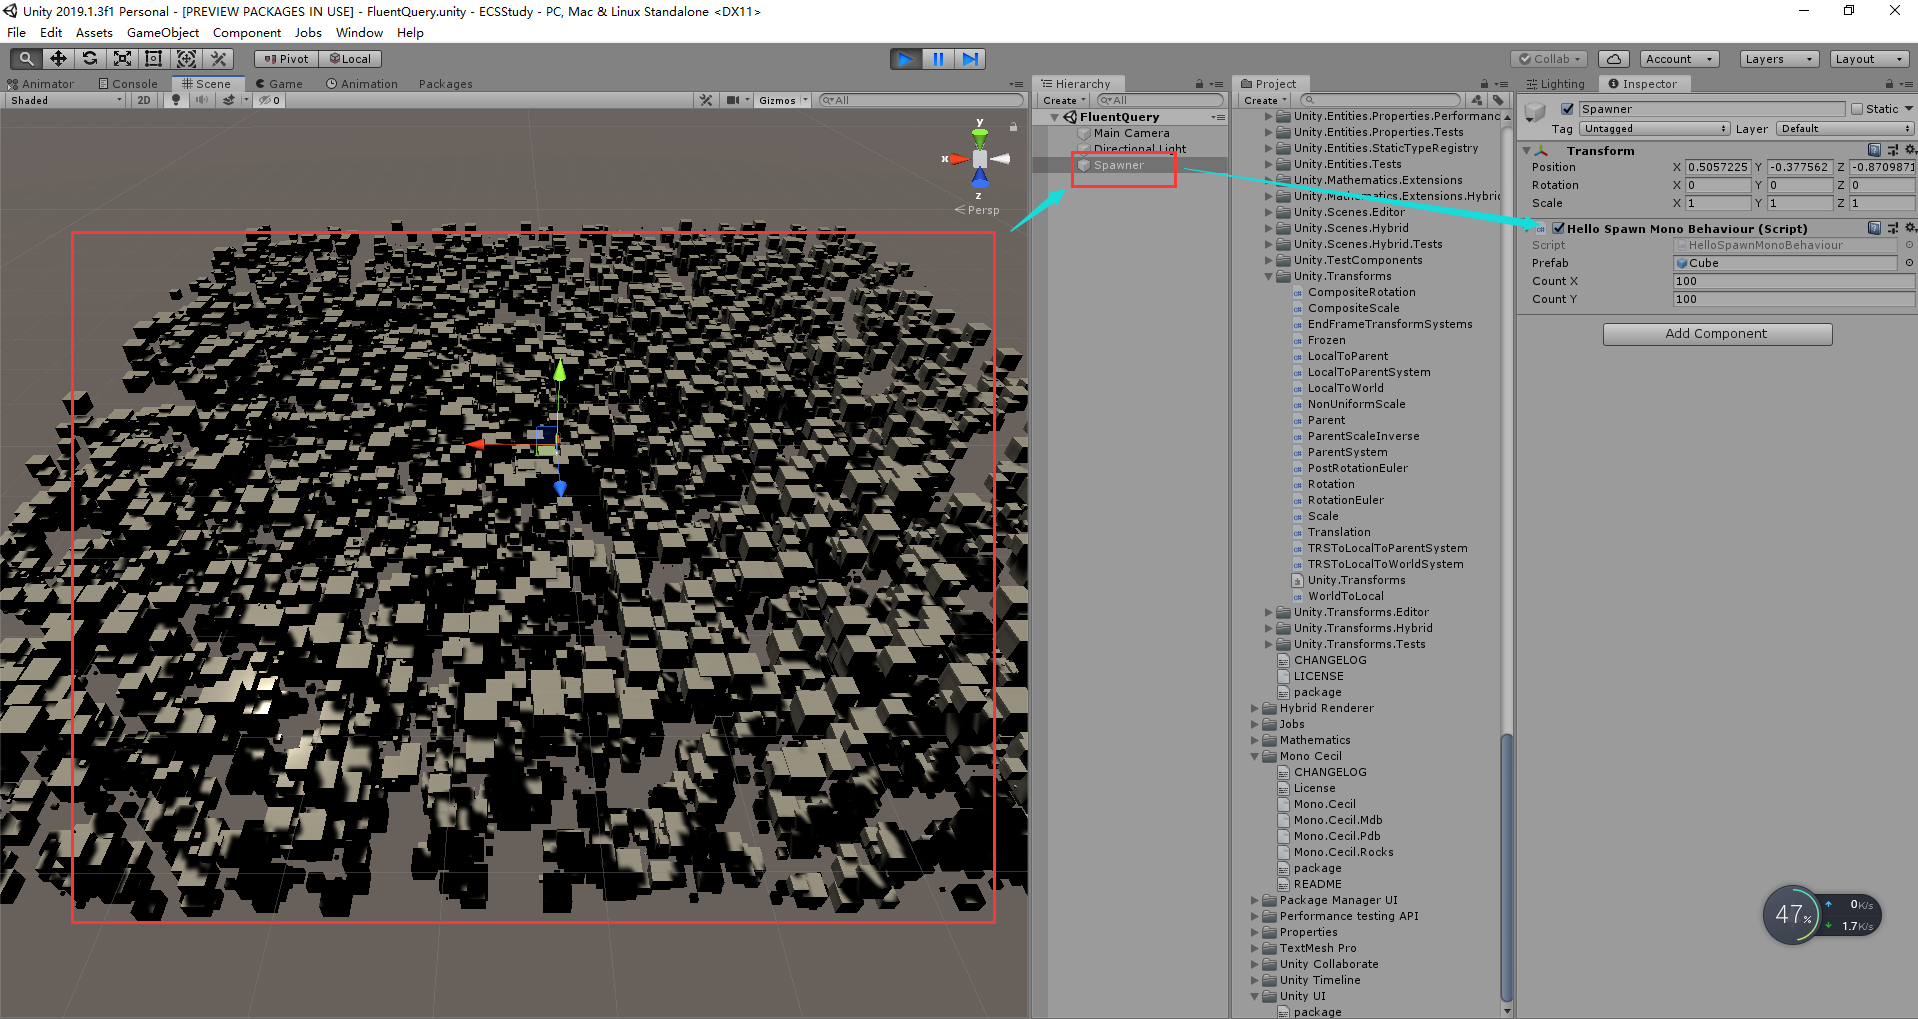Select the Scale tool
Viewport: 1918px width, 1019px height.
click(x=122, y=59)
